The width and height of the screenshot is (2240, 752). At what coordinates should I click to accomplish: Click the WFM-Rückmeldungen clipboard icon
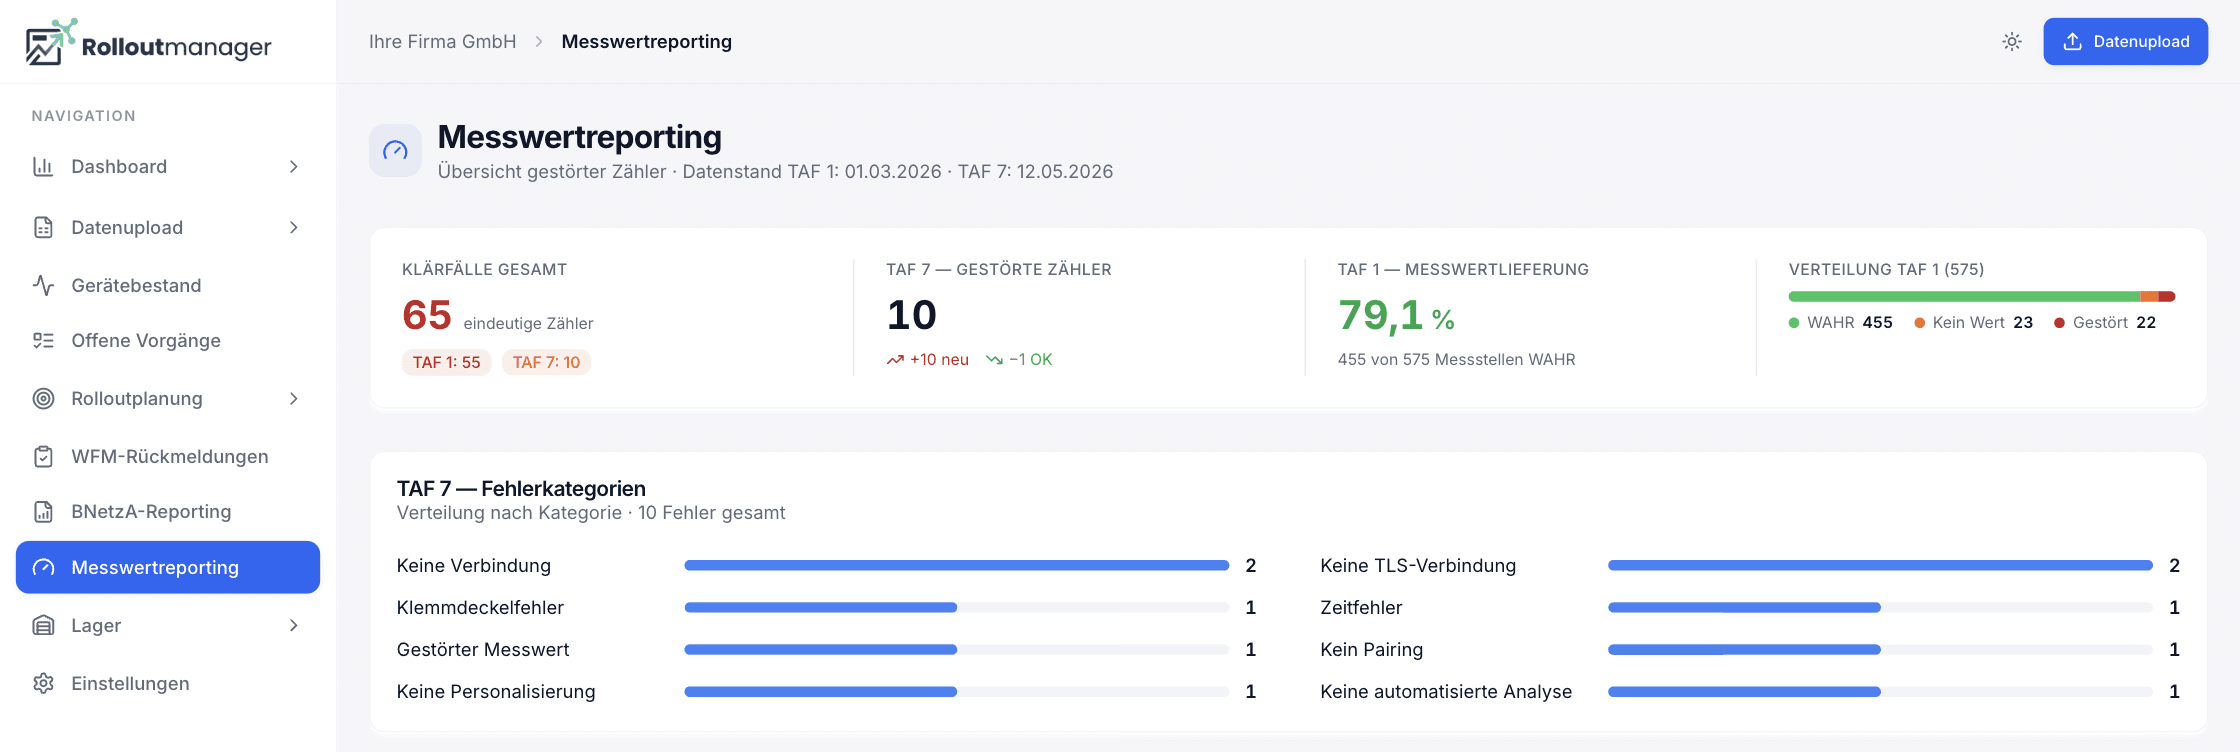point(43,457)
